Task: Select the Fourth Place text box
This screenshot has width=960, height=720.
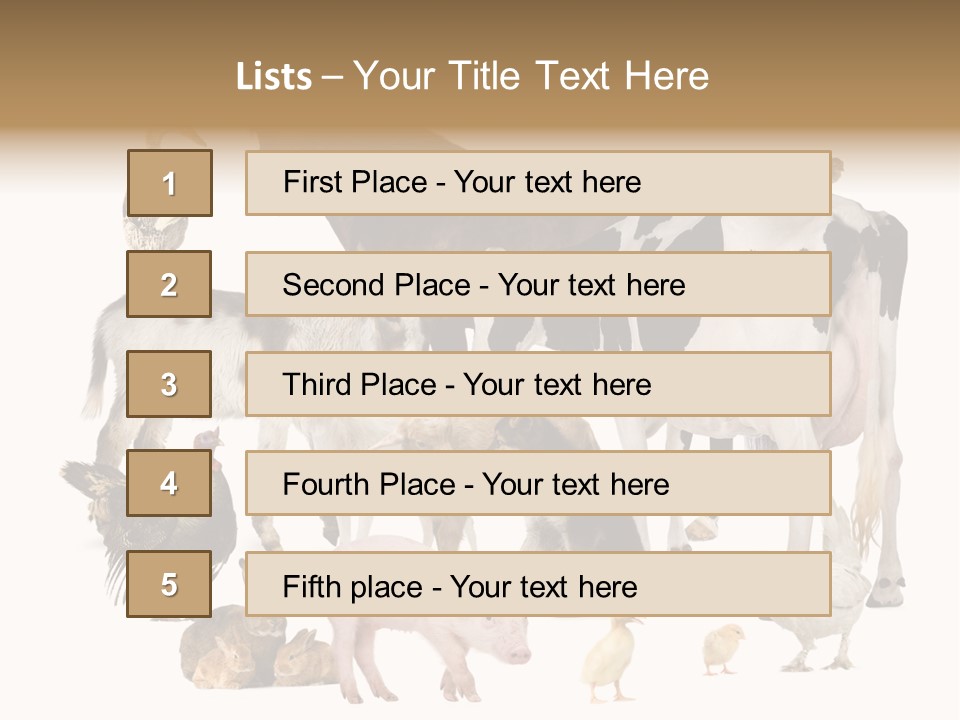Action: click(x=538, y=483)
